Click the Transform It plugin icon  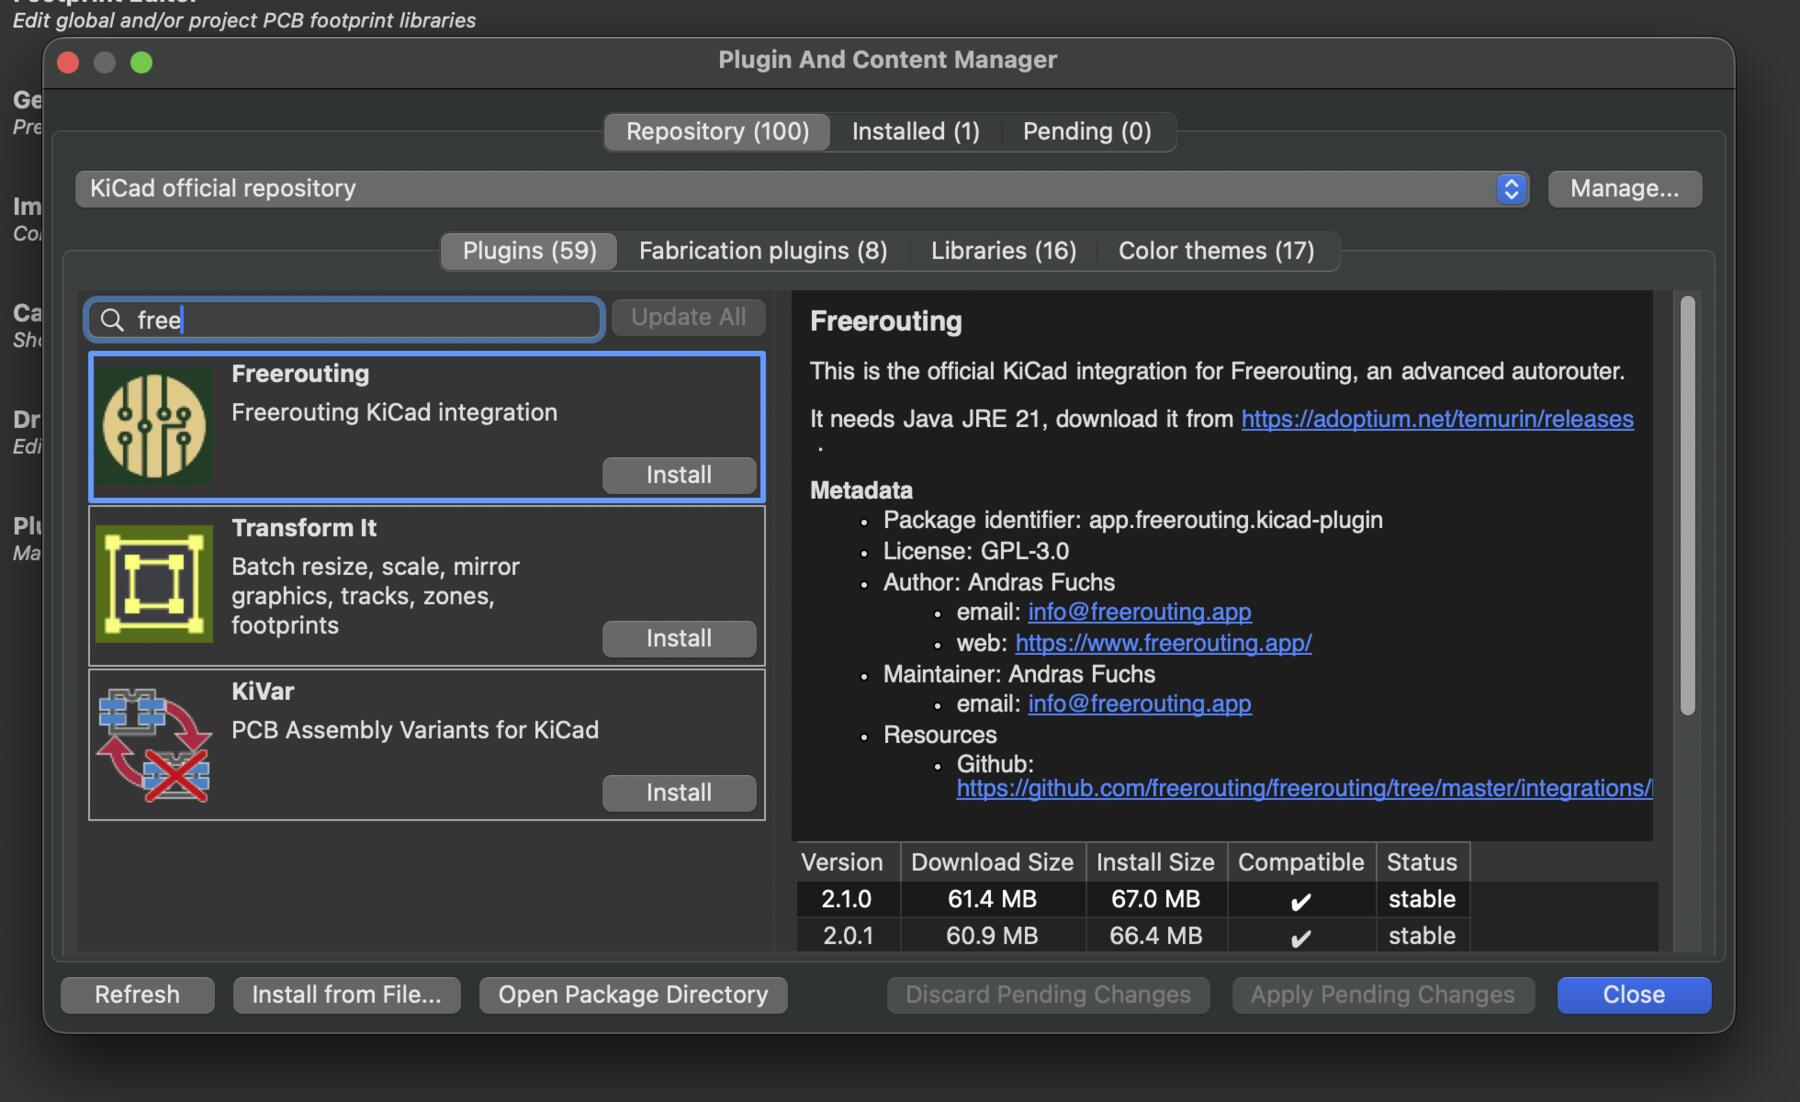coord(154,584)
